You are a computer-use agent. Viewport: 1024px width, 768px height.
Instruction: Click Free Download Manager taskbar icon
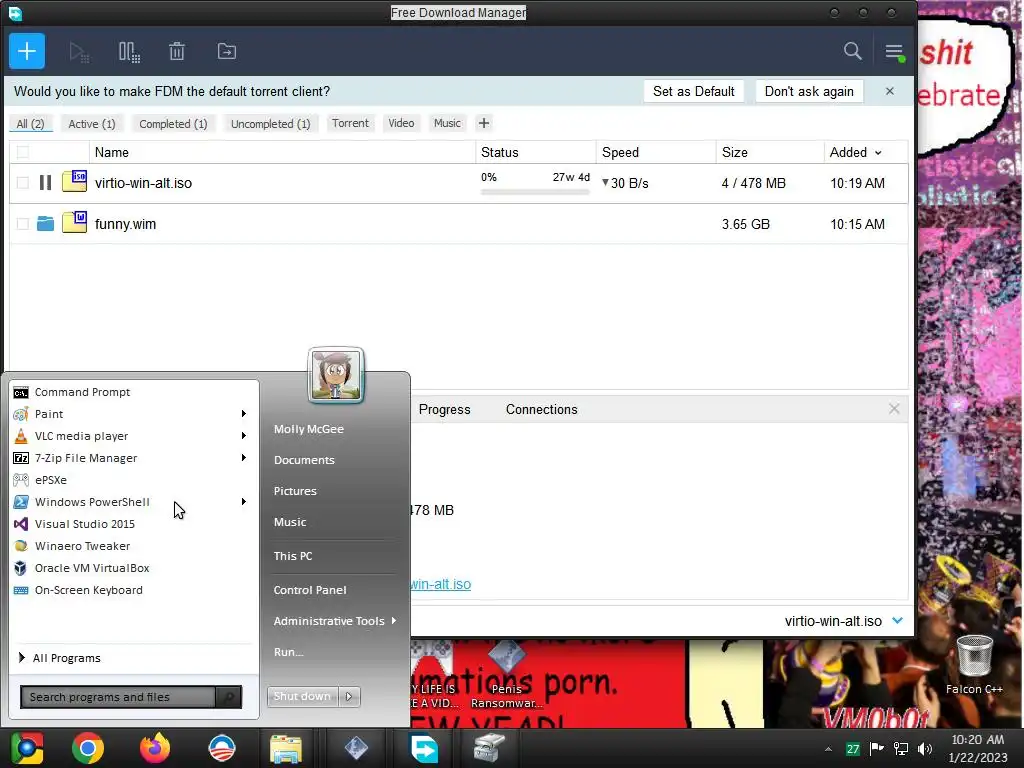tap(424, 748)
